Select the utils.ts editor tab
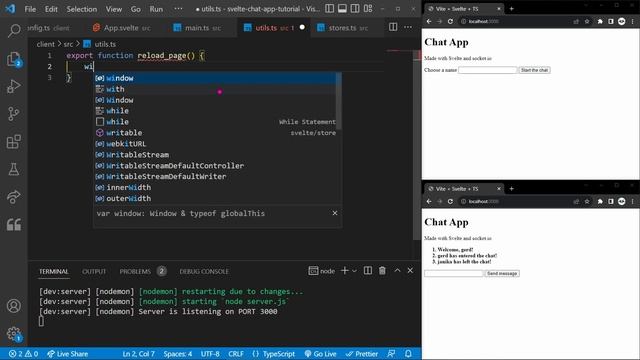Image resolution: width=640 pixels, height=360 pixels. click(x=273, y=28)
